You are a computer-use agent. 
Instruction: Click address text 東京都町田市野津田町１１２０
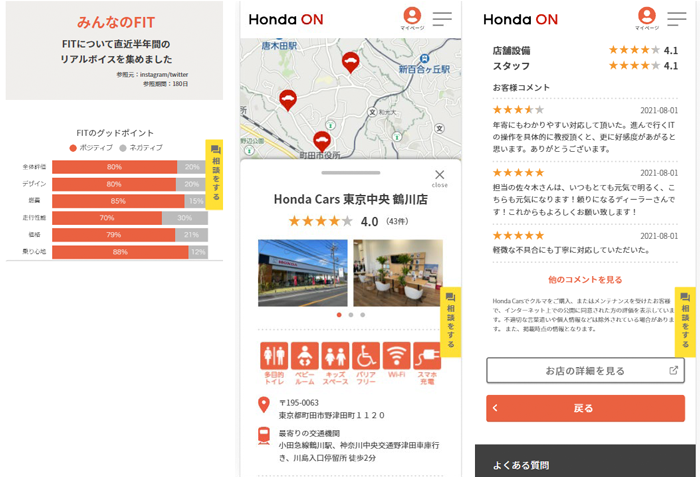(331, 415)
